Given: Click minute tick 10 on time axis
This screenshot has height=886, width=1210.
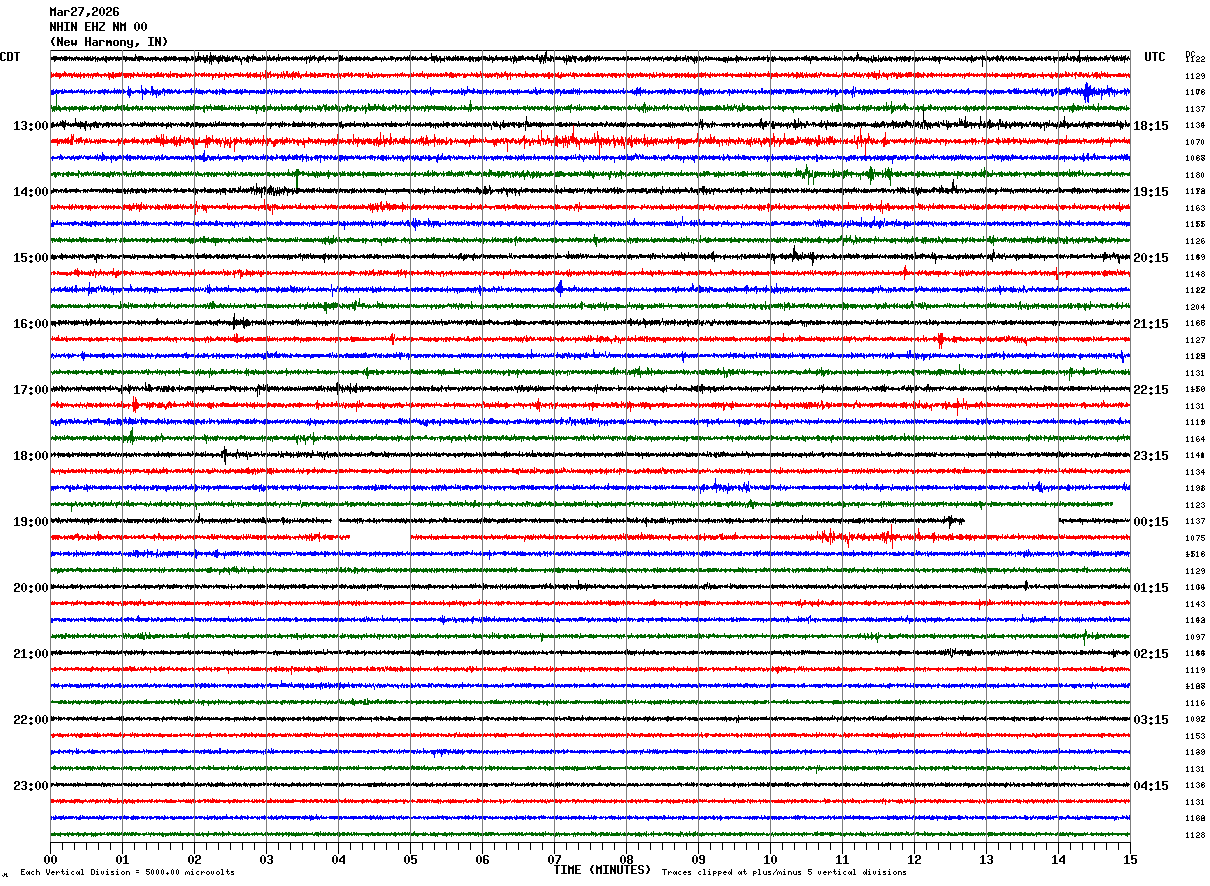Looking at the screenshot, I should click(770, 859).
